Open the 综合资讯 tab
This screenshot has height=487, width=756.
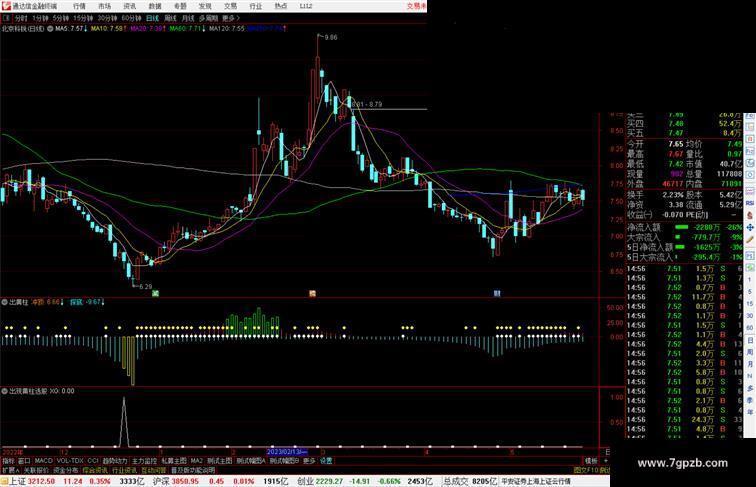[x=95, y=470]
